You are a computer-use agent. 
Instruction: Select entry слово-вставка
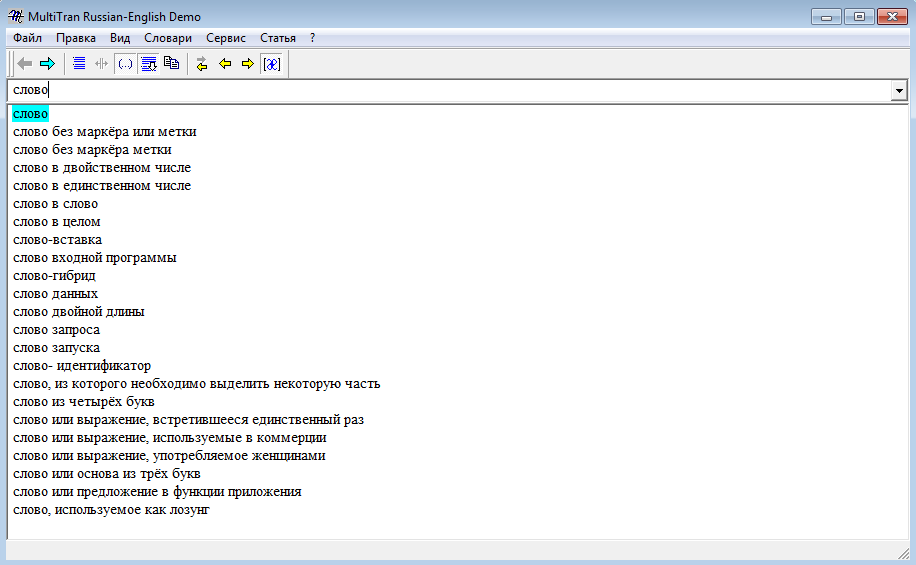click(57, 240)
